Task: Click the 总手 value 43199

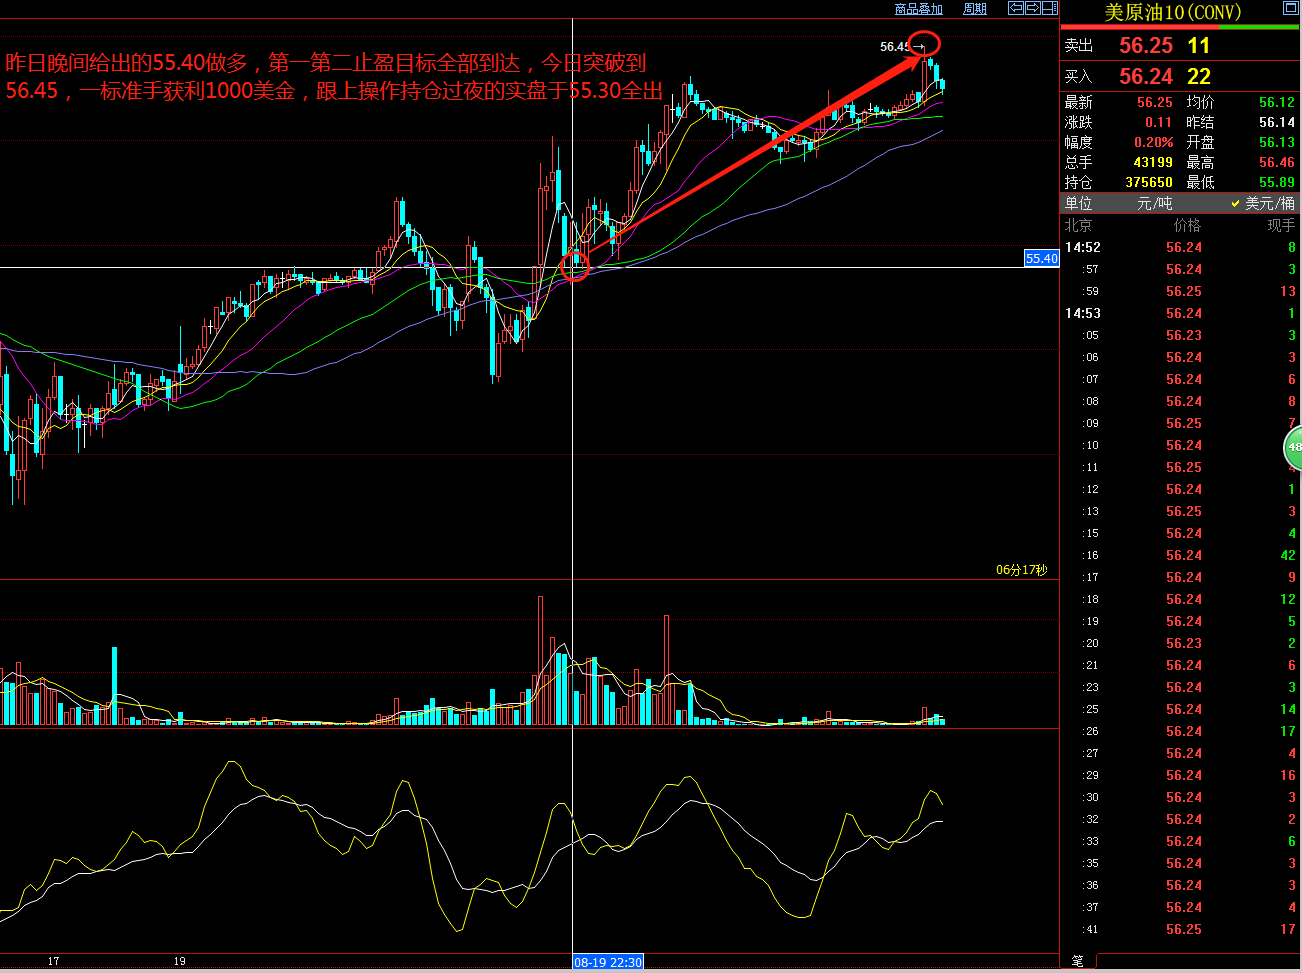Action: (1153, 162)
